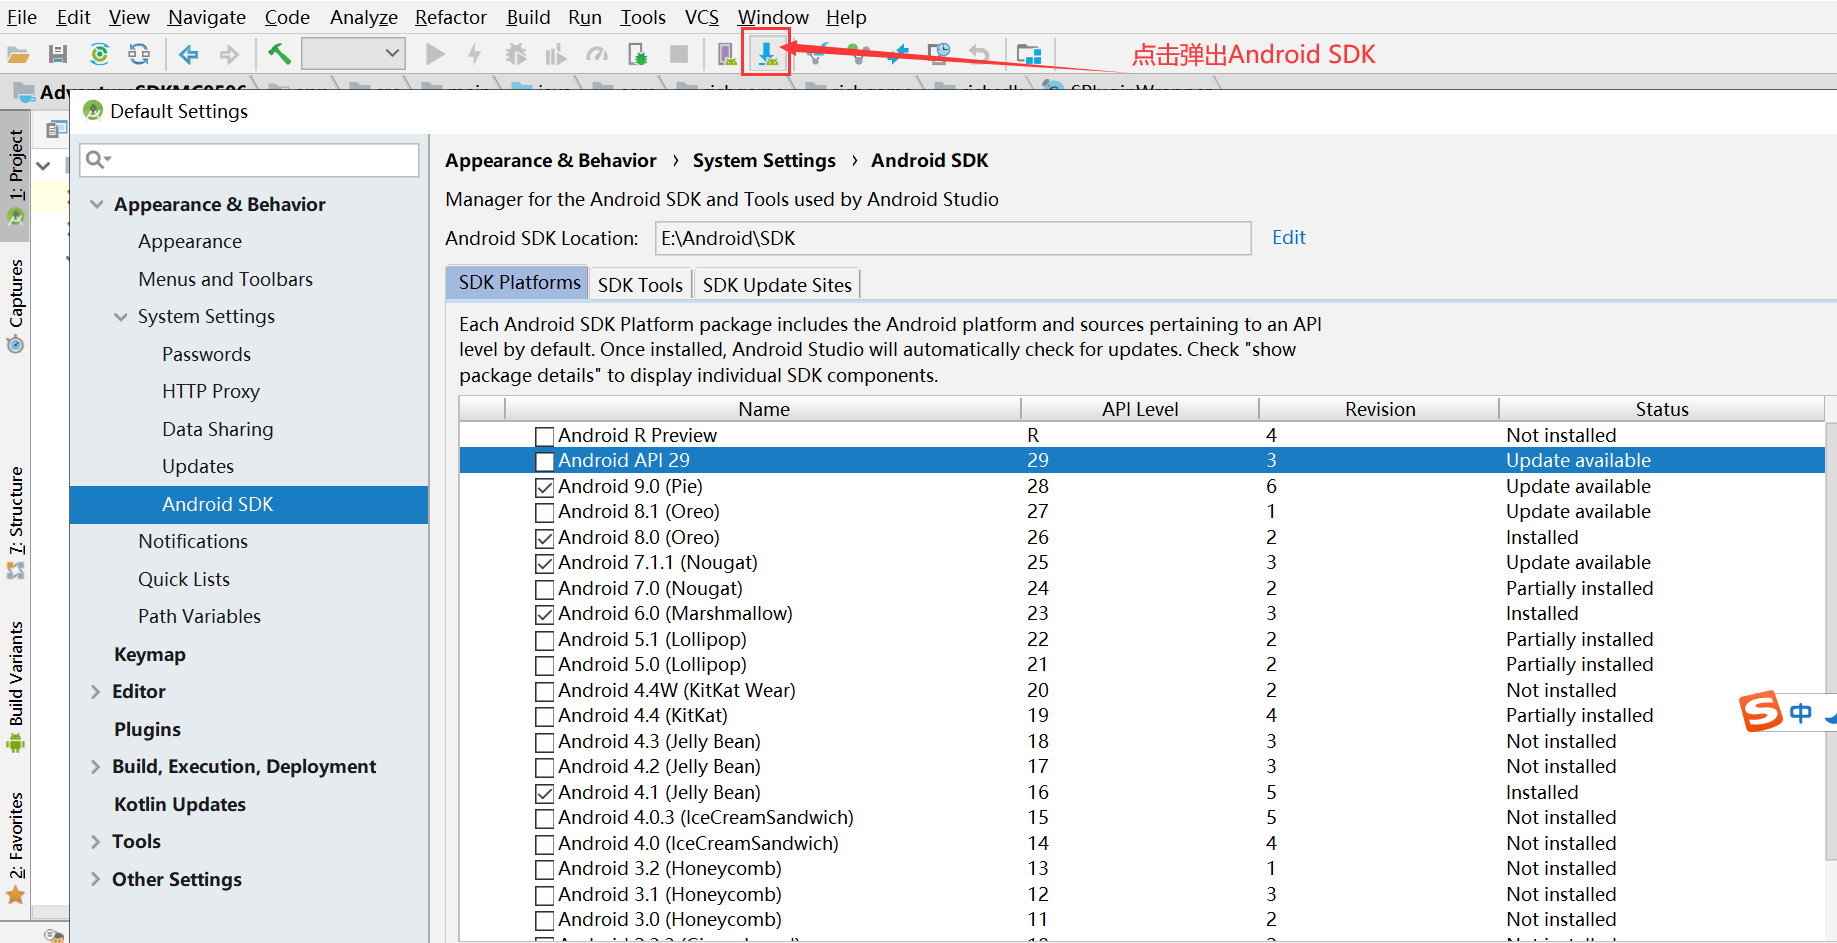Viewport: 1837px width, 943px height.
Task: Expand the Editor settings section
Action: point(96,692)
